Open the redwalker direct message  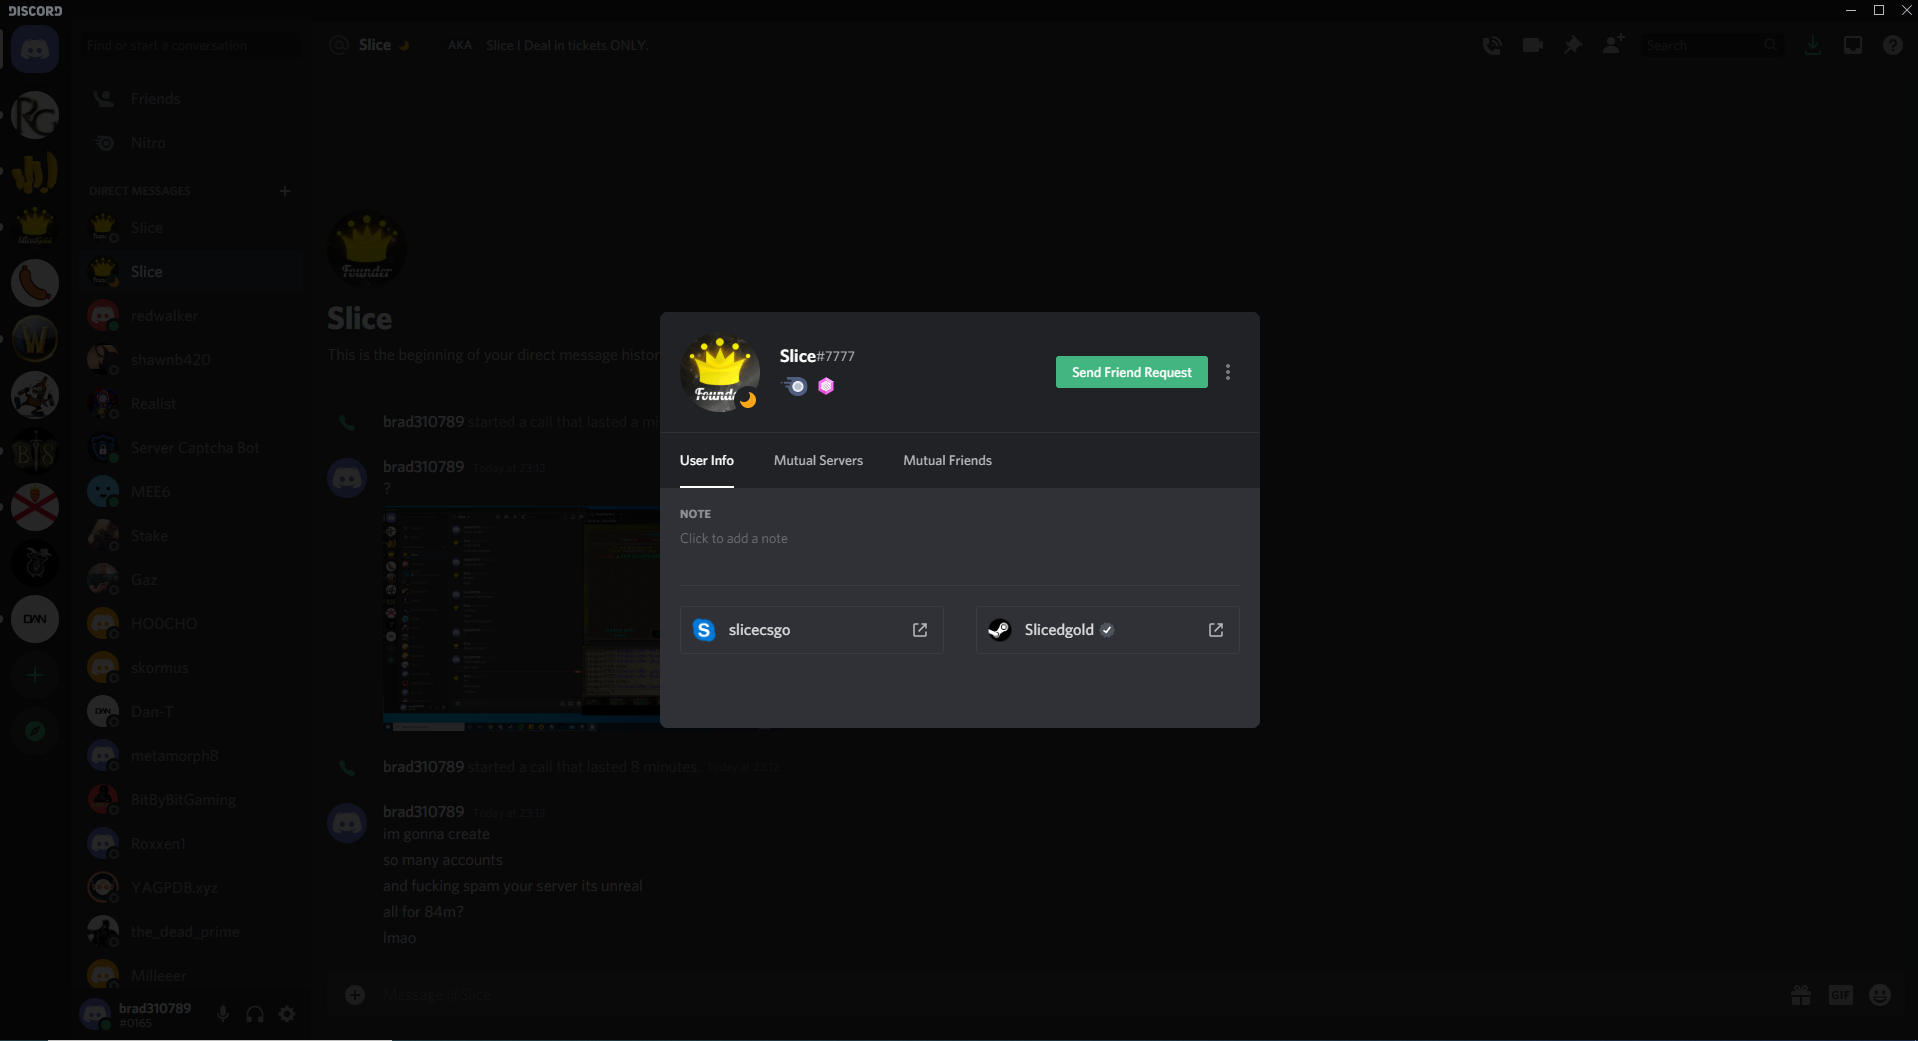191,316
